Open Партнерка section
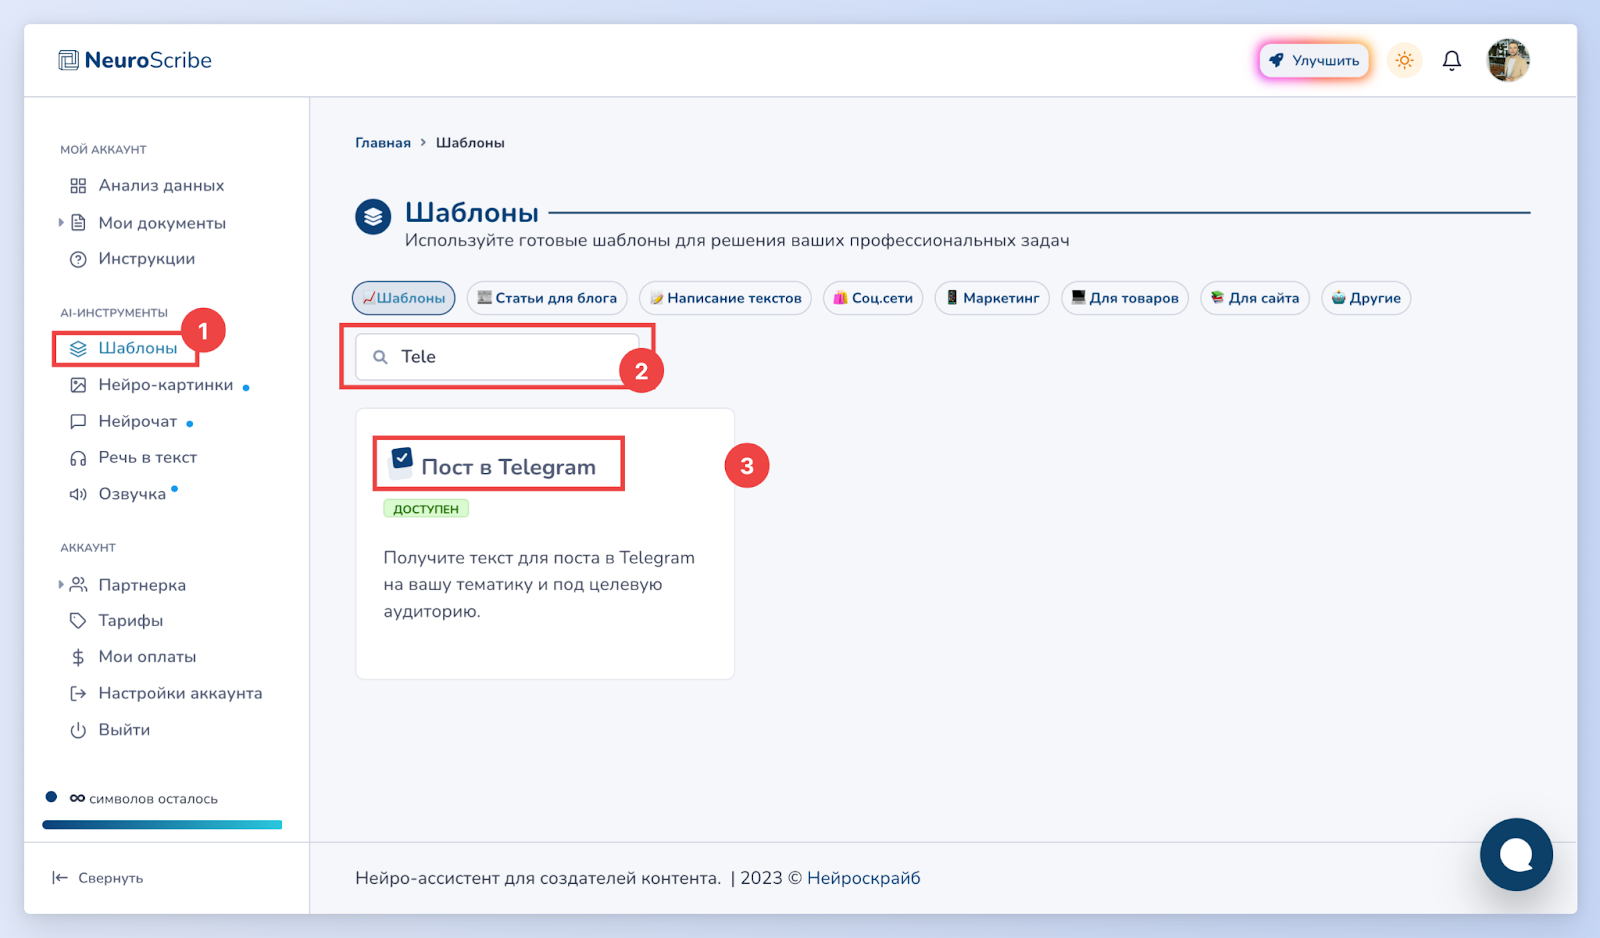This screenshot has width=1600, height=938. coord(142,585)
